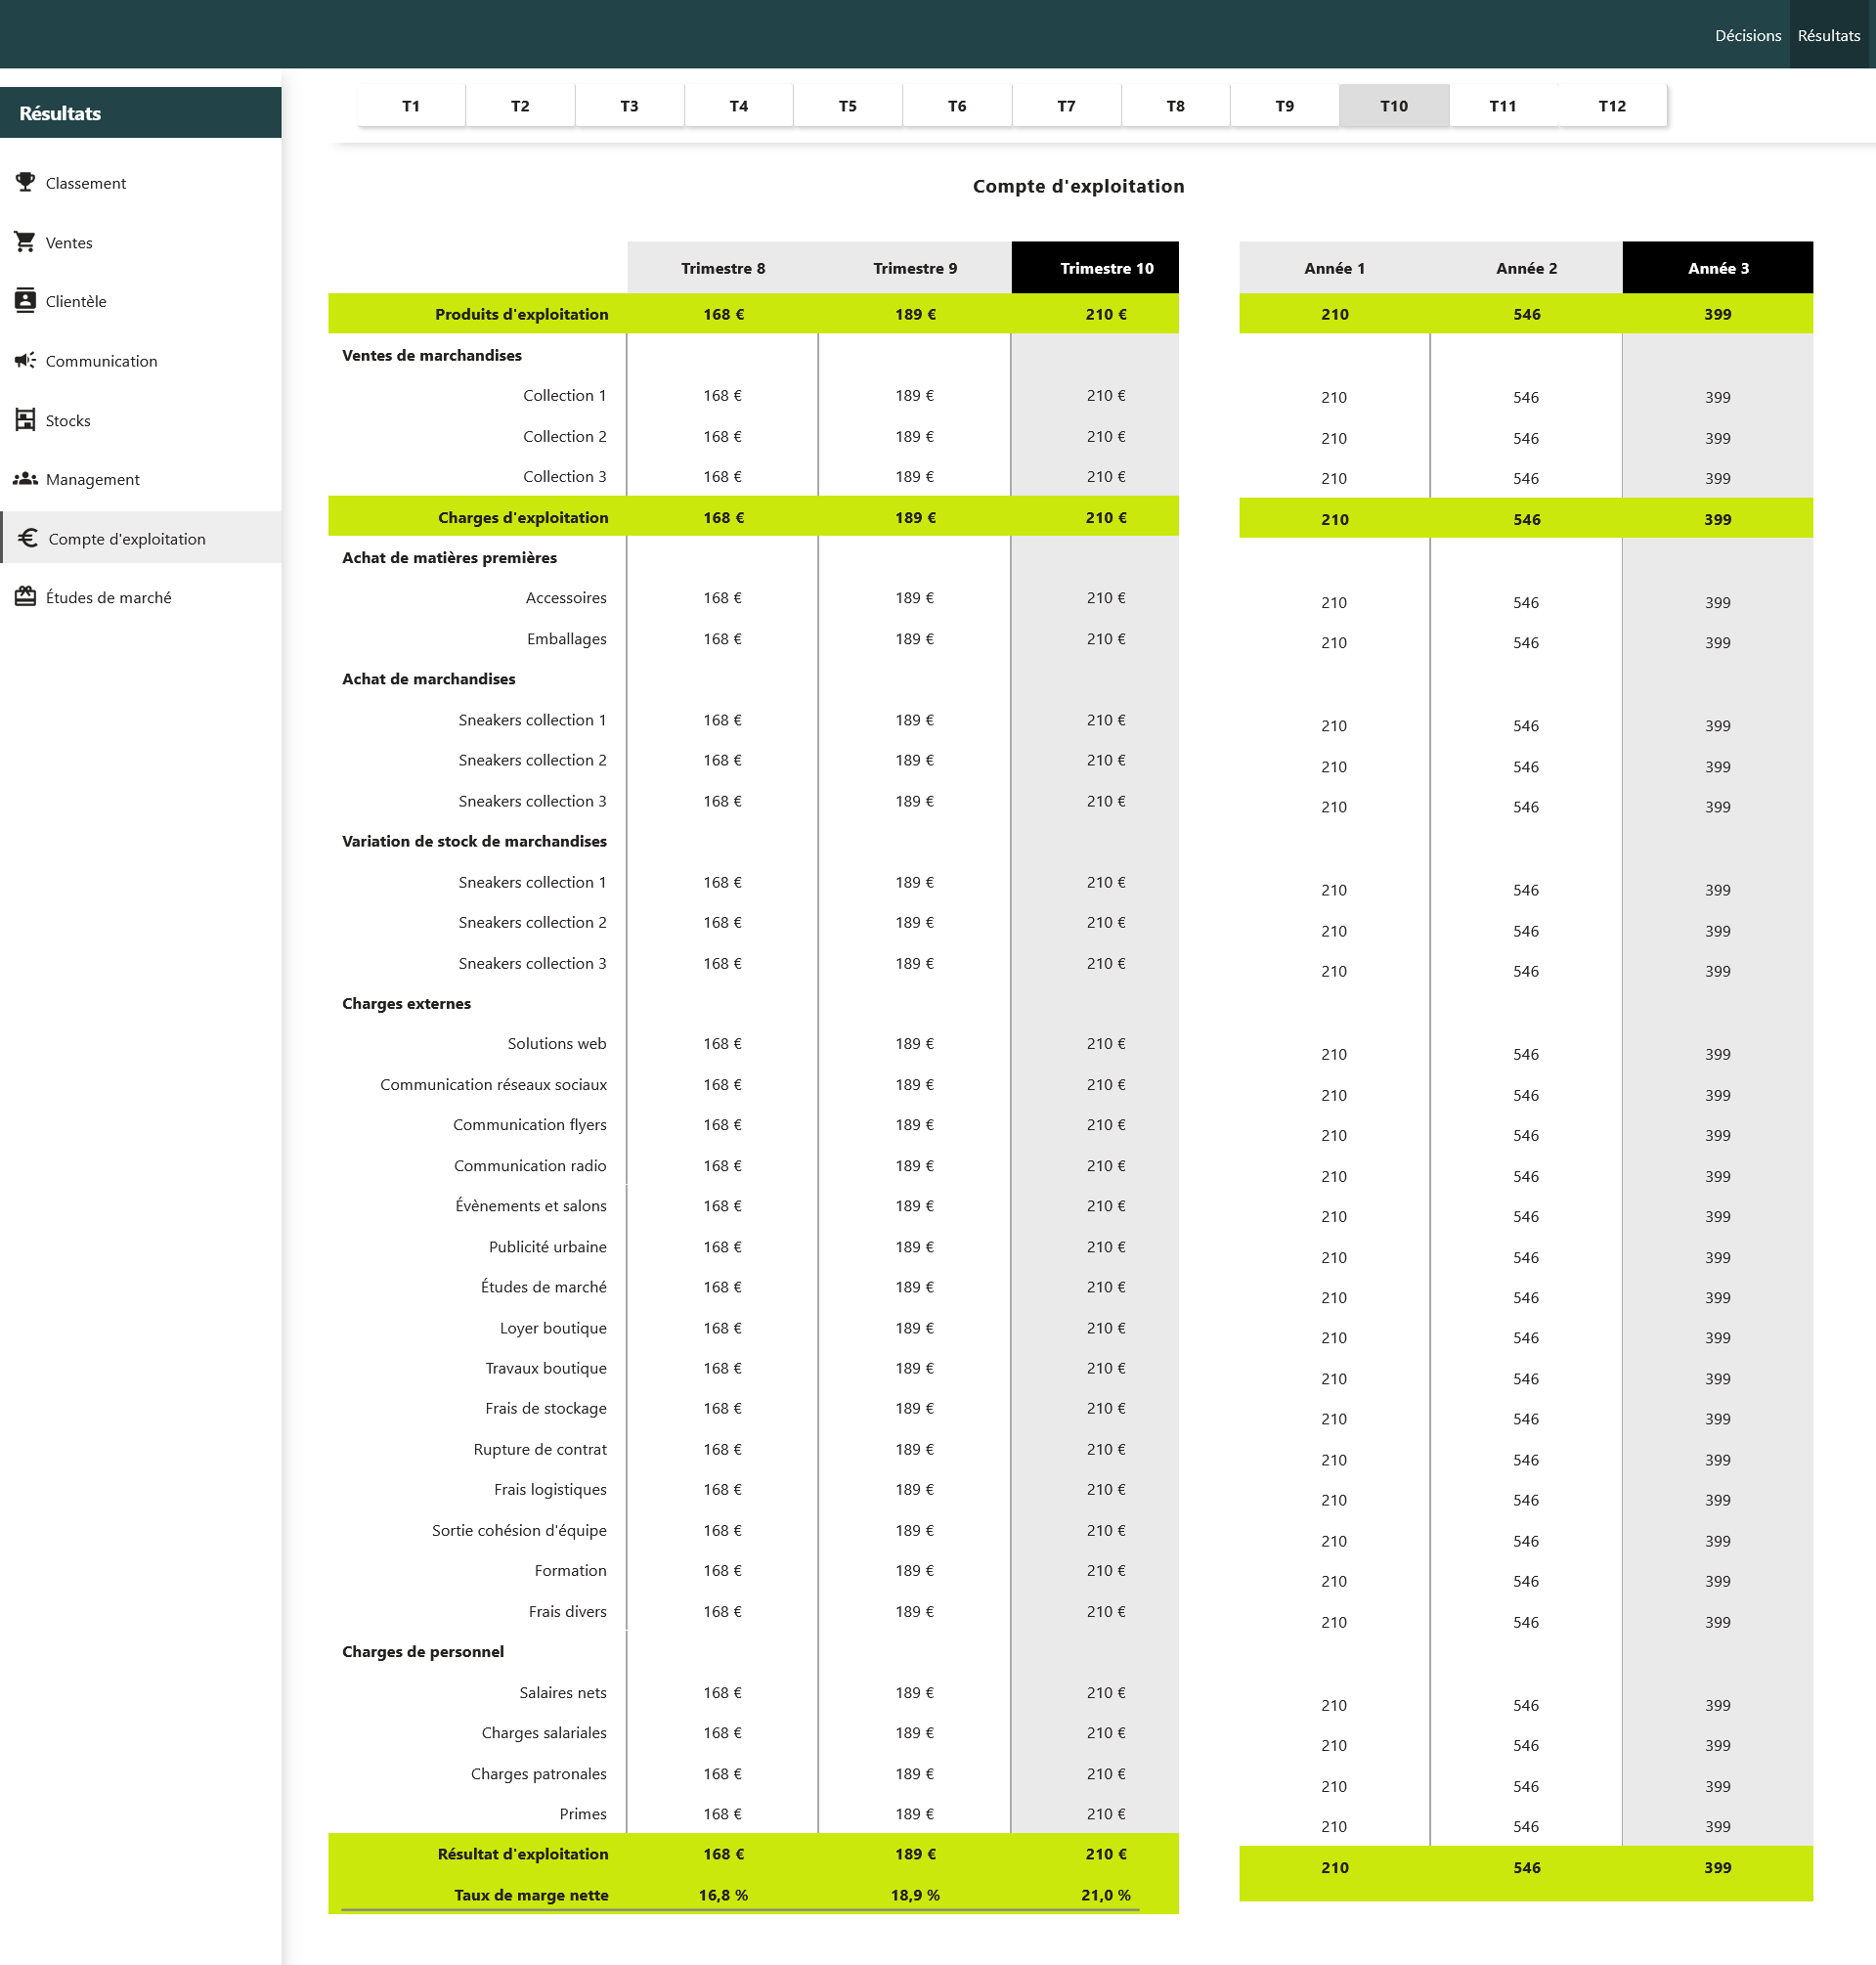This screenshot has width=1876, height=1965.
Task: Click the Ventes de marchandises section heading
Action: (x=431, y=355)
